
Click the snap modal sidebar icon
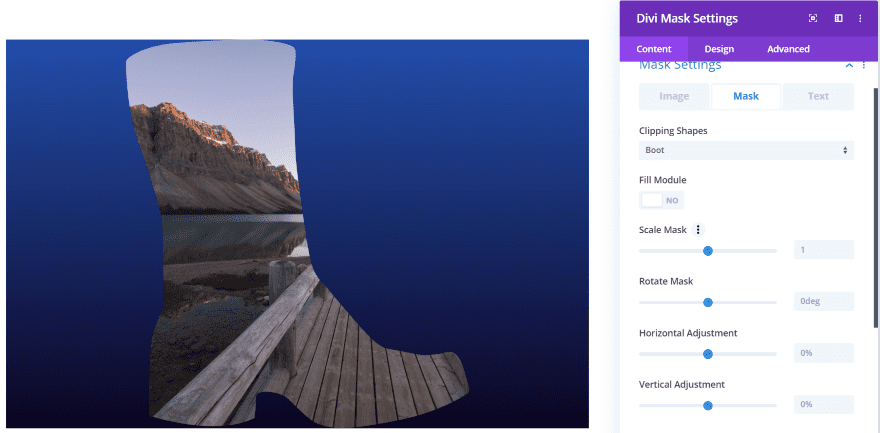[x=838, y=19]
